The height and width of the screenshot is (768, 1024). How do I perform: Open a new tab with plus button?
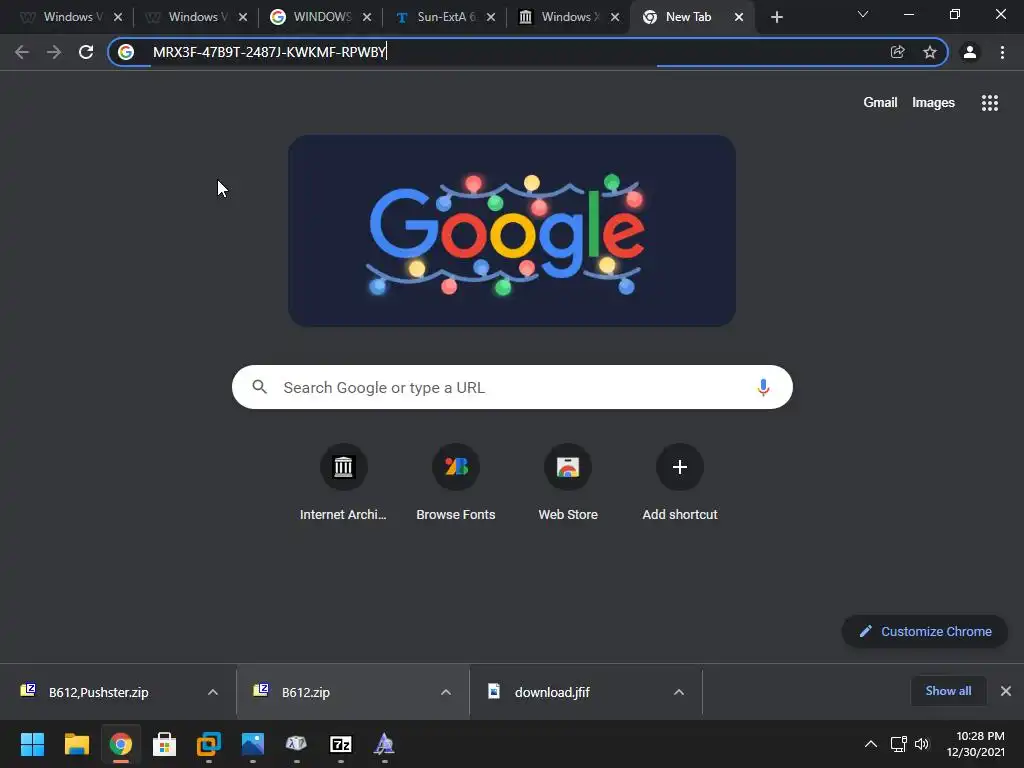[x=776, y=17]
